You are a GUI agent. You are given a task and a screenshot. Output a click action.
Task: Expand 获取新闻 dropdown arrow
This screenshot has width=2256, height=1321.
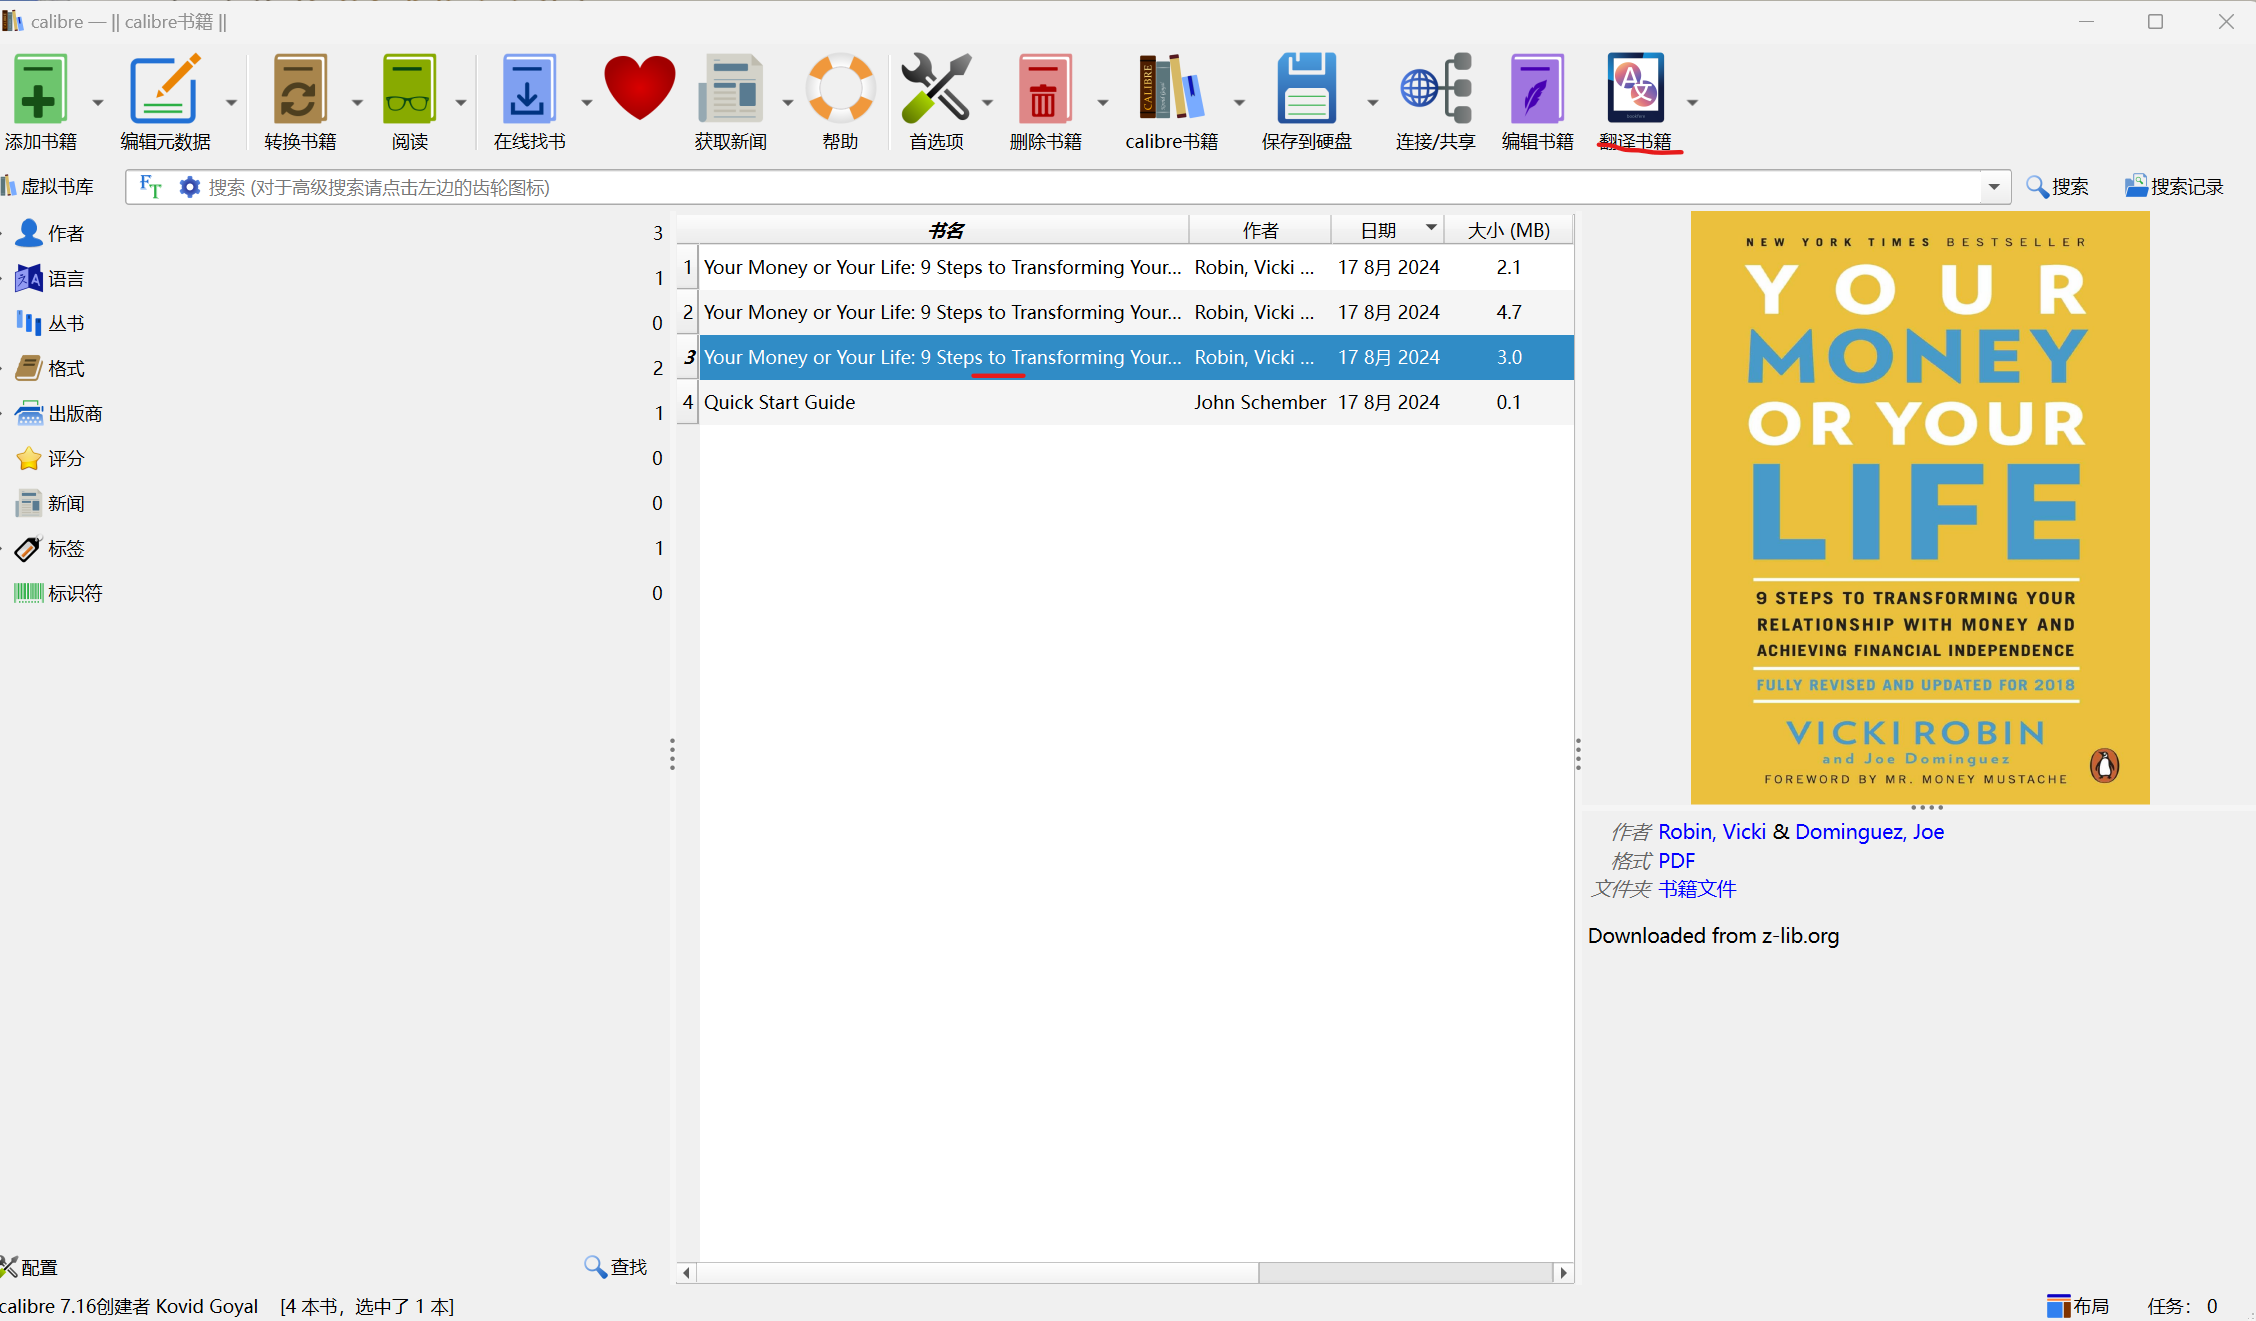[x=787, y=102]
